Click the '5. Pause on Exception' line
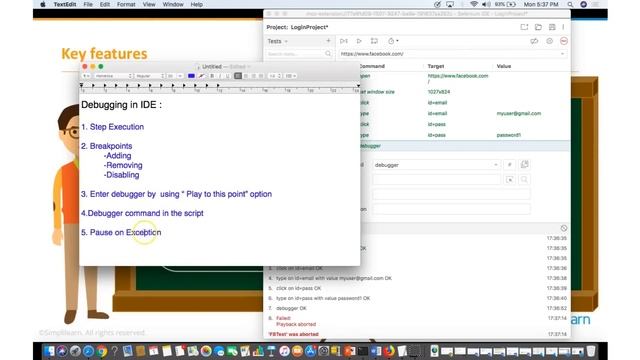Viewport: 640px width, 360px height. (x=121, y=232)
